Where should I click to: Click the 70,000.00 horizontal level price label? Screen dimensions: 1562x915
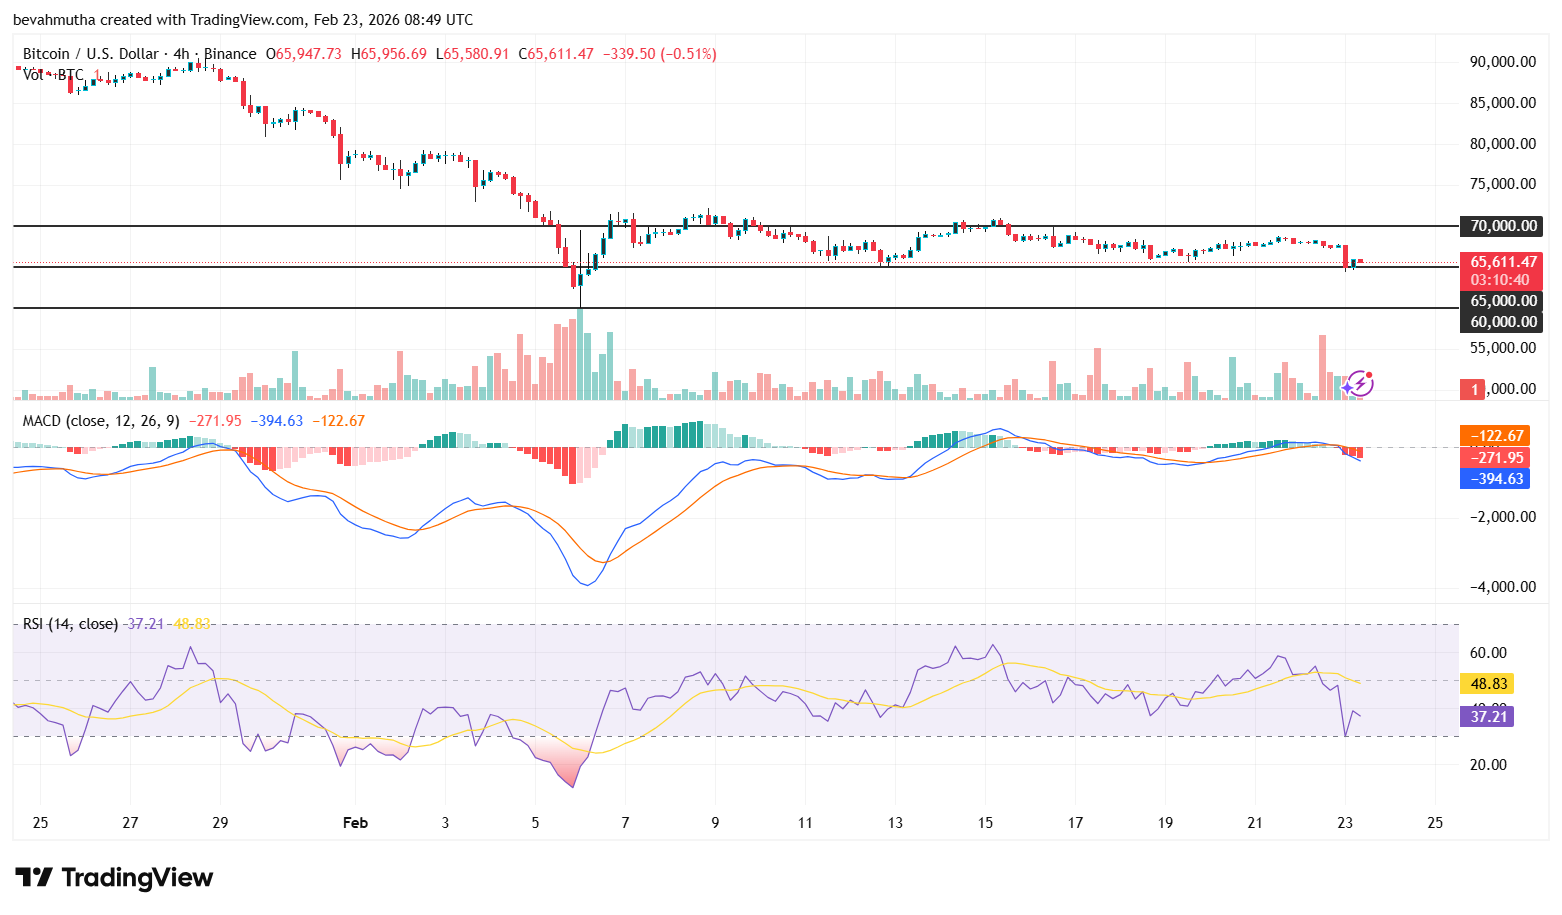1501,226
